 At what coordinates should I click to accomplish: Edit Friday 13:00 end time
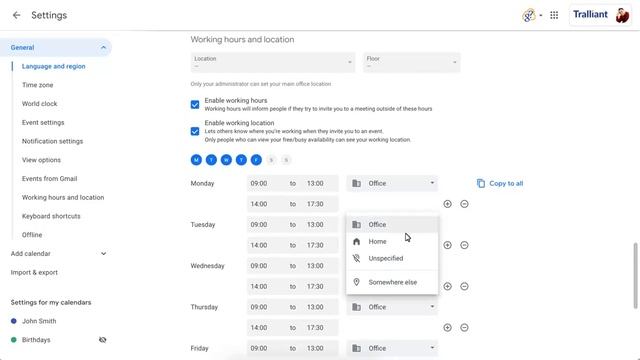click(315, 348)
